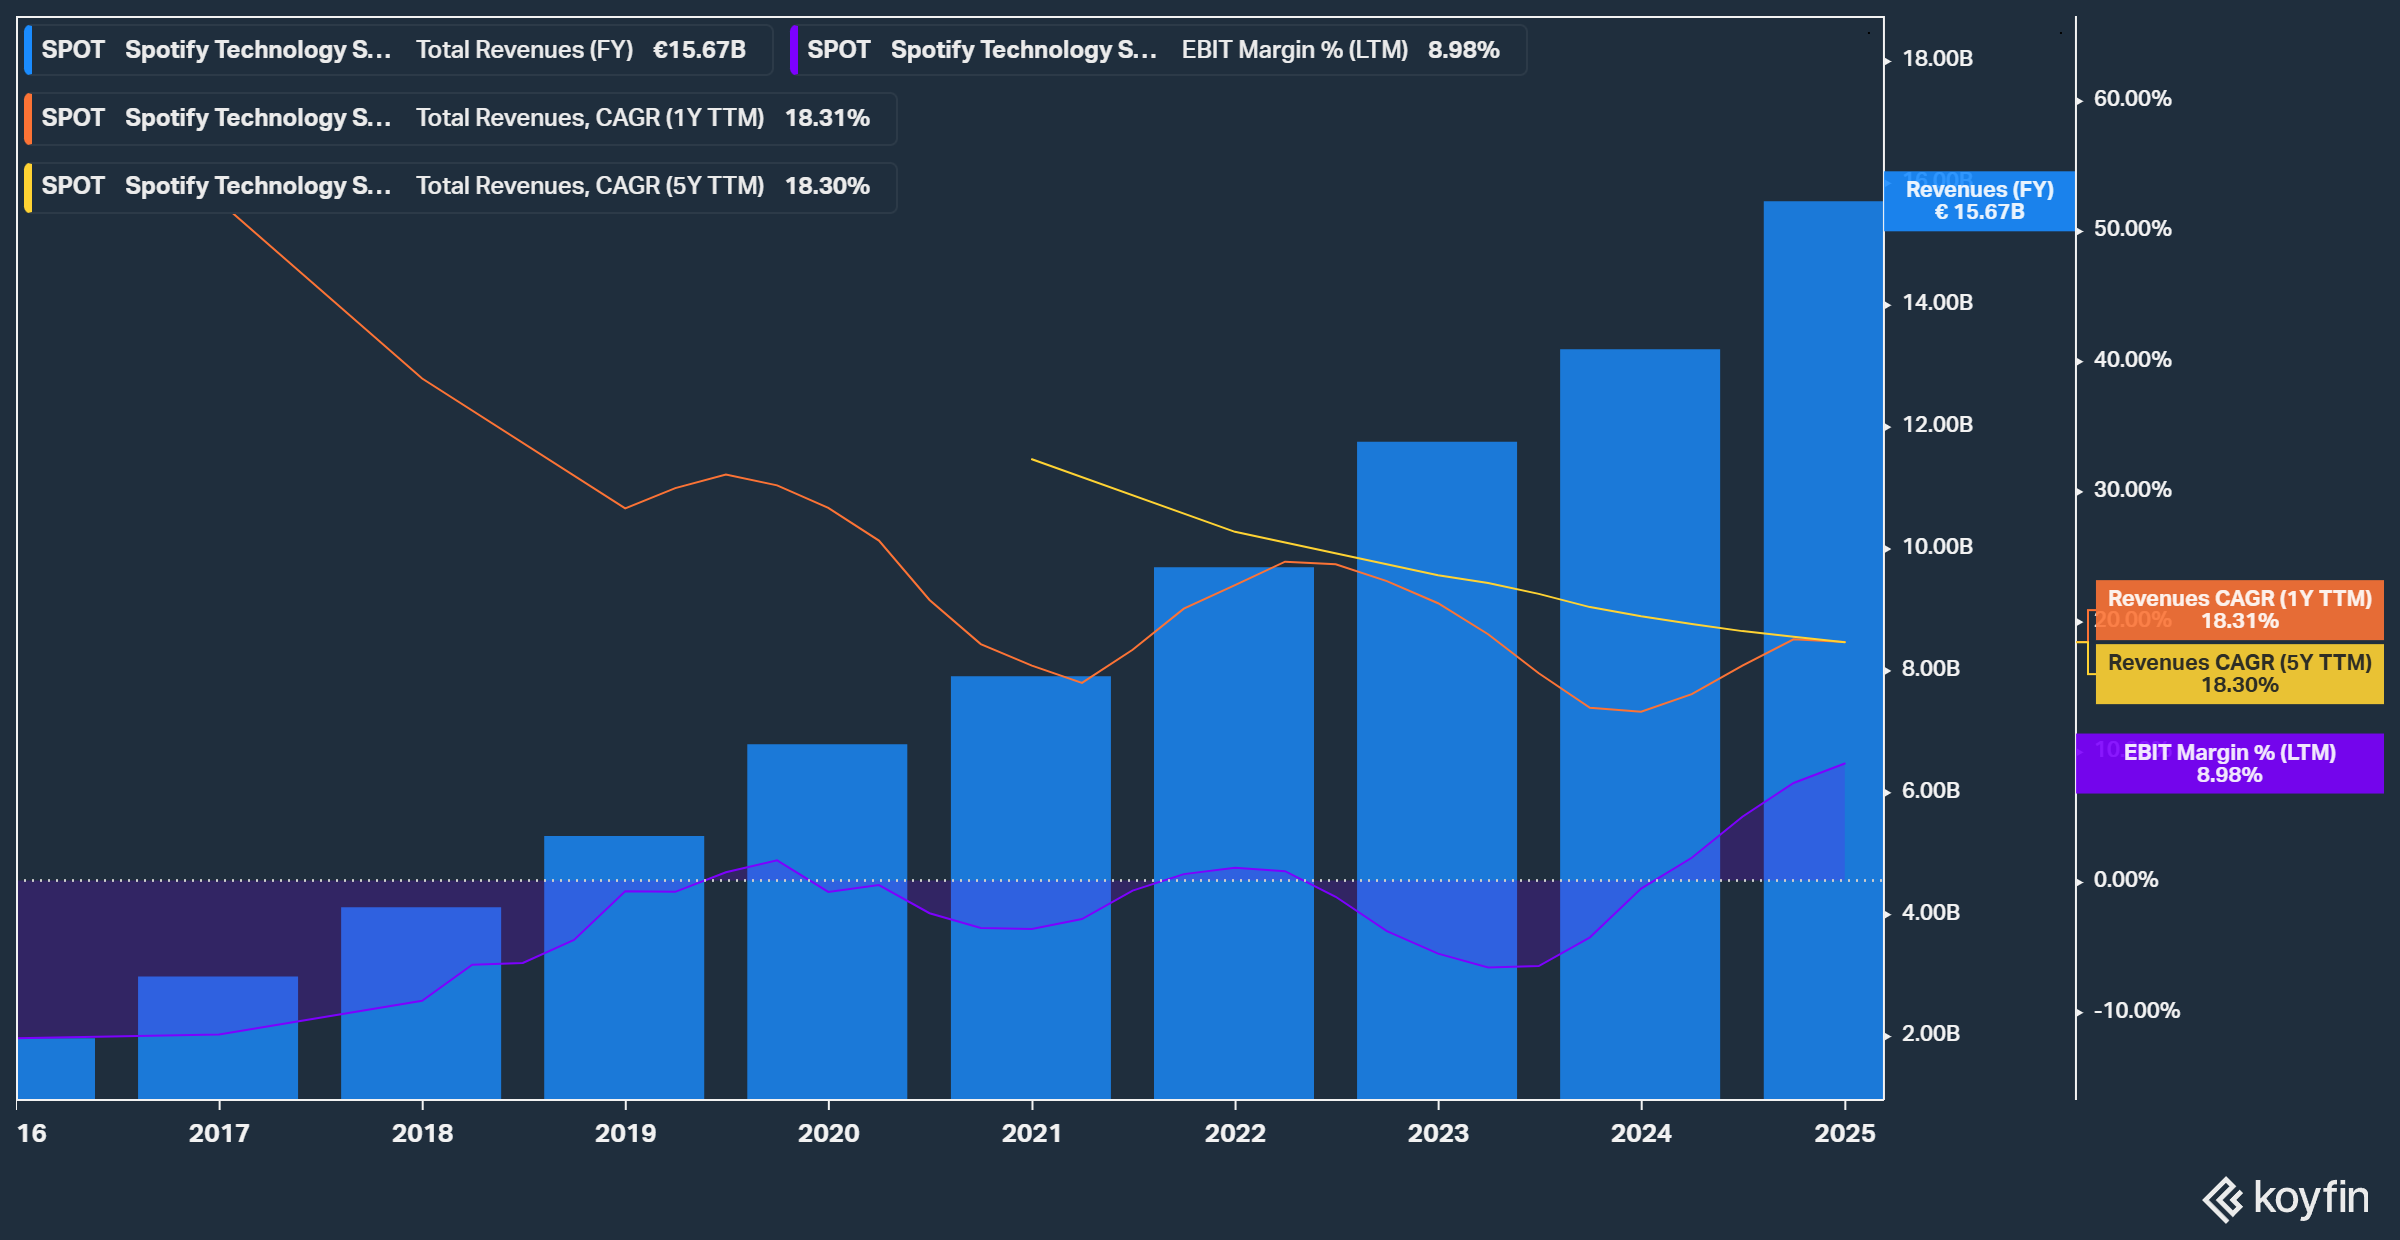Click the orange Revenues CAGR (1Y TTM) axis tag
The image size is (2400, 1240).
(x=2240, y=610)
